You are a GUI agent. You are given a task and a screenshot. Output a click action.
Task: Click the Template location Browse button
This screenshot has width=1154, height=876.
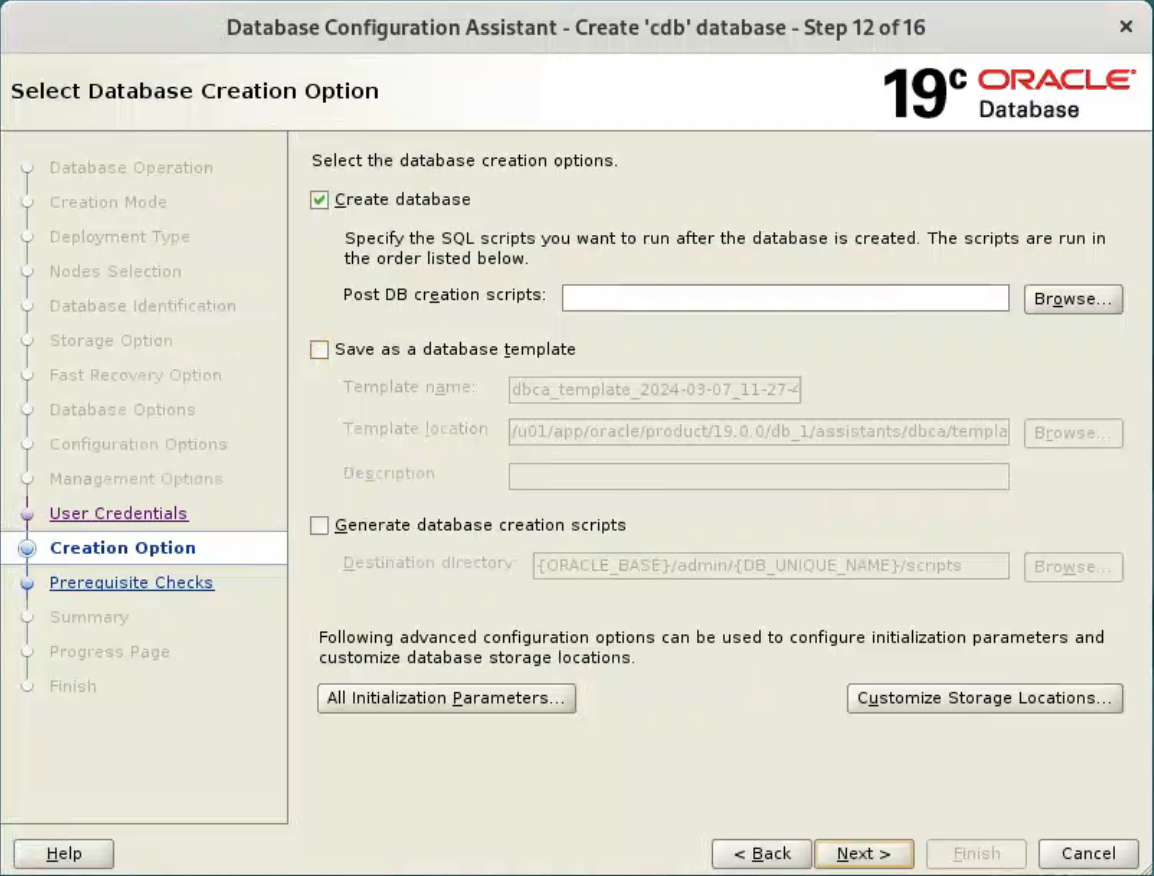tap(1073, 433)
